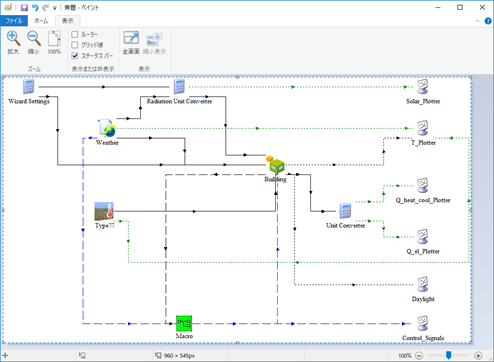Collapse the ribbon with the chevron arrow
Viewport: 494px width, 362px height.
(x=477, y=21)
